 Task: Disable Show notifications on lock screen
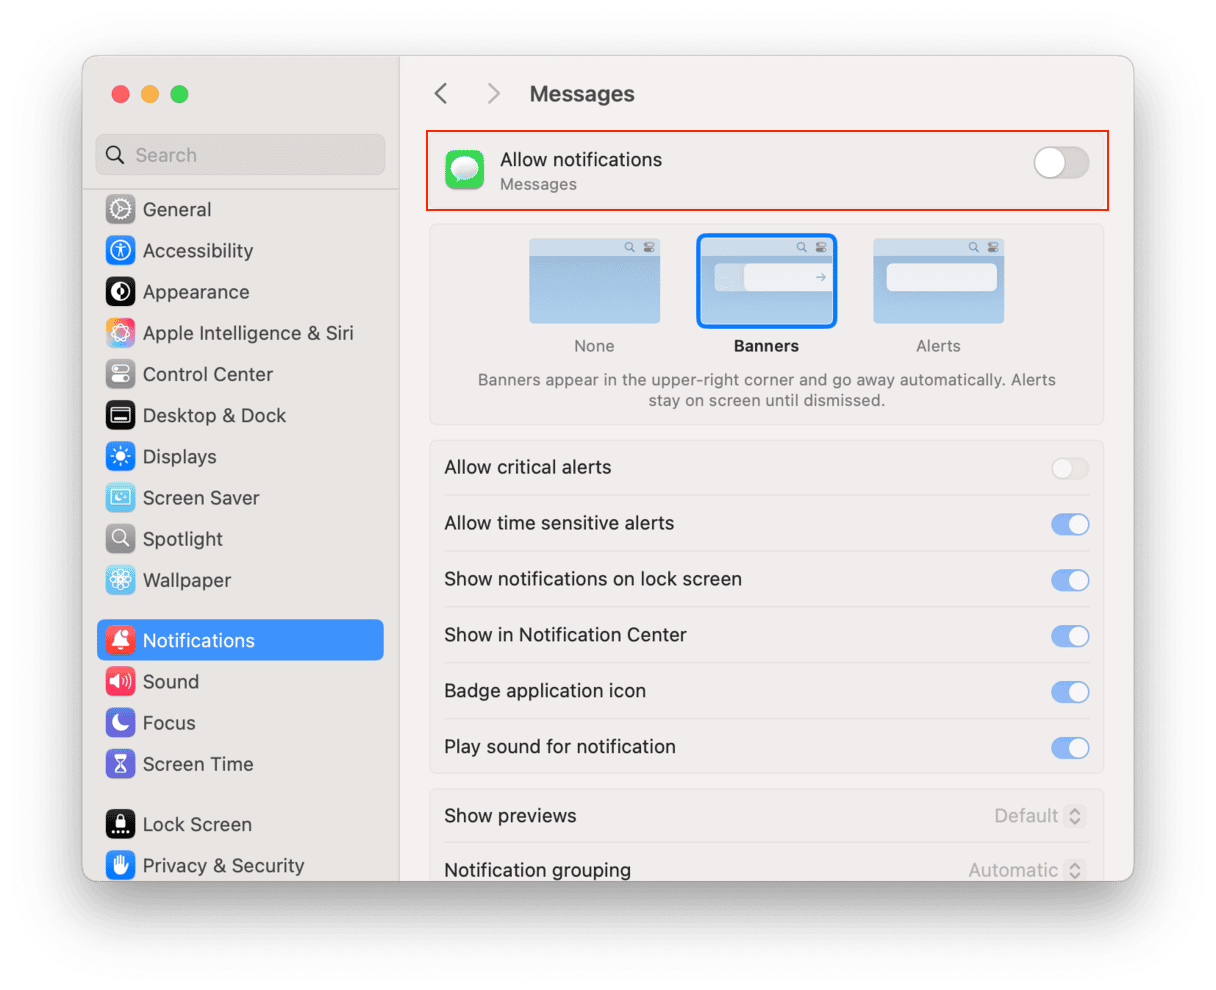(x=1070, y=580)
